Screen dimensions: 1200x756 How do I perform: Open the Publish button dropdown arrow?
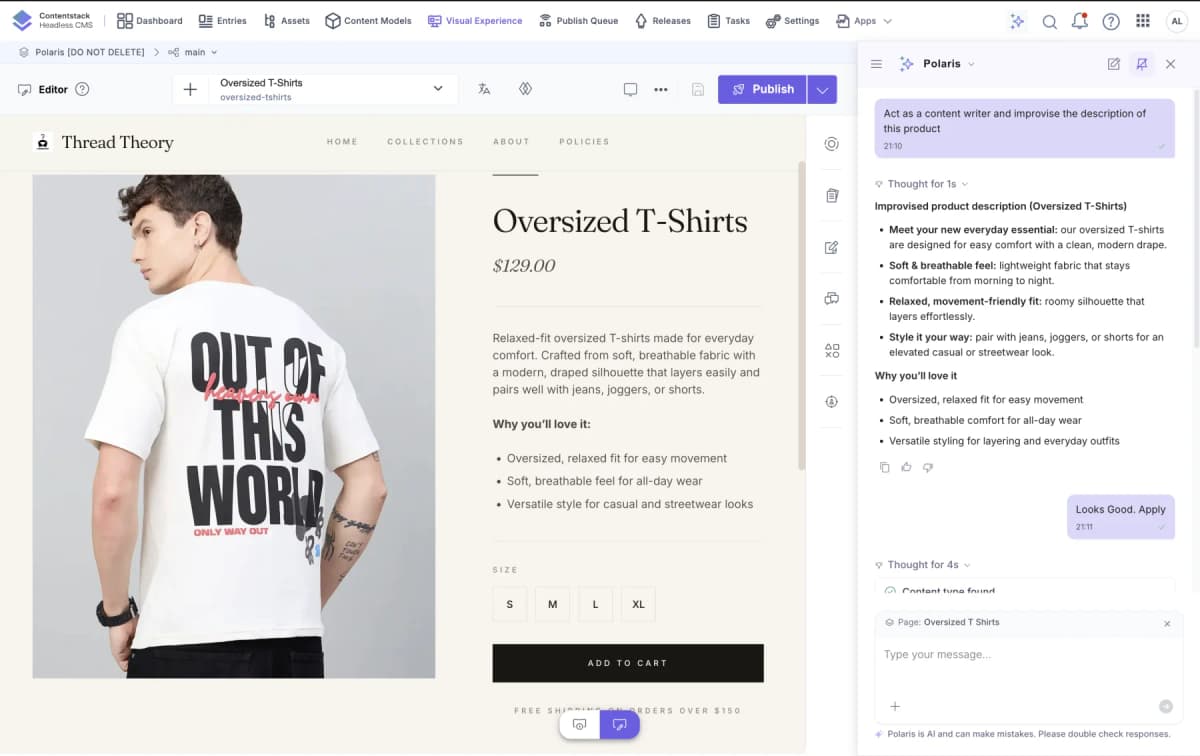coord(822,89)
